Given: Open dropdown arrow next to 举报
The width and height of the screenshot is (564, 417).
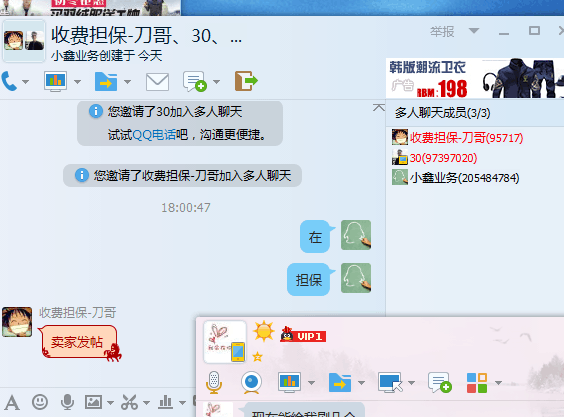Looking at the screenshot, I should (474, 31).
